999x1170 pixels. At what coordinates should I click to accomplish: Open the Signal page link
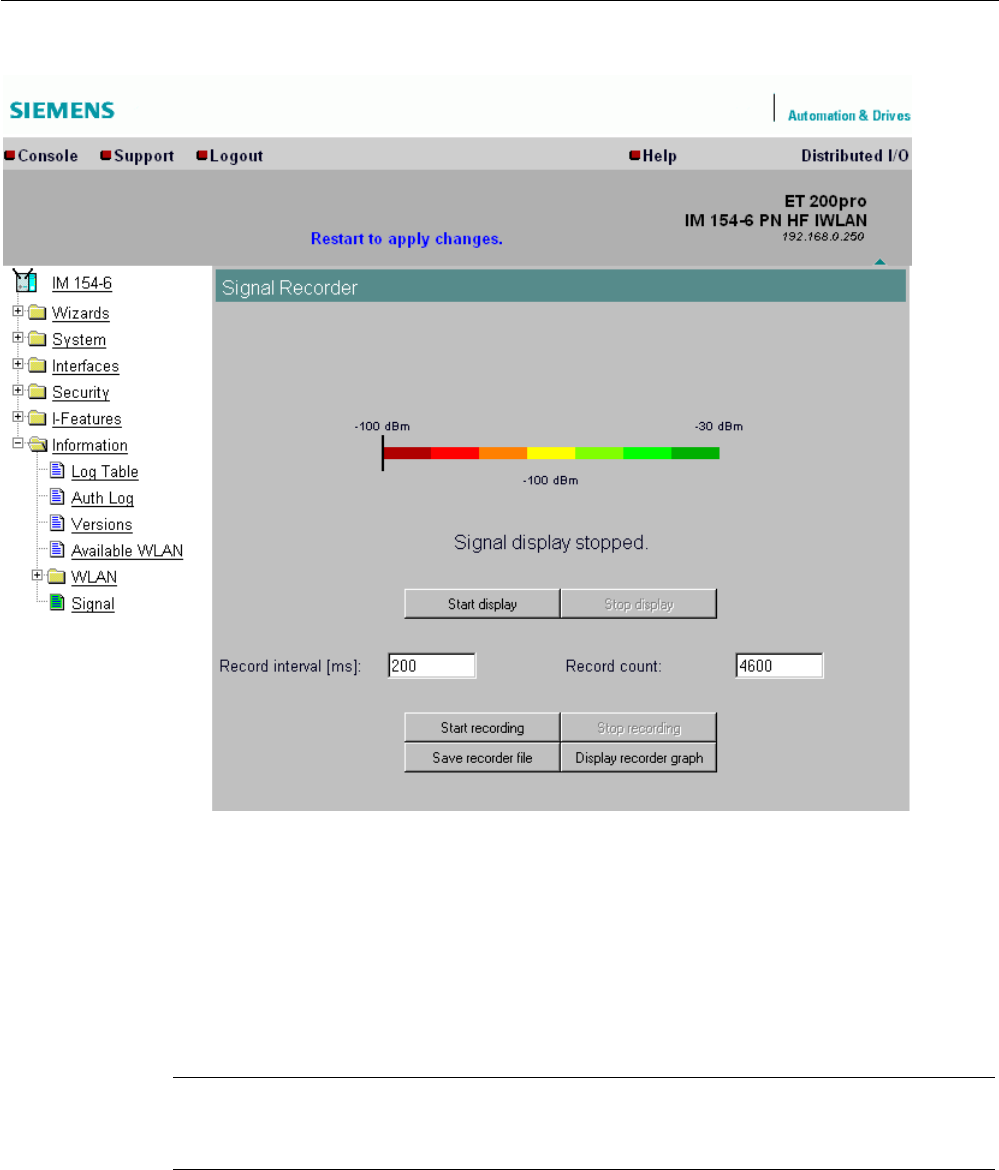coord(93,604)
